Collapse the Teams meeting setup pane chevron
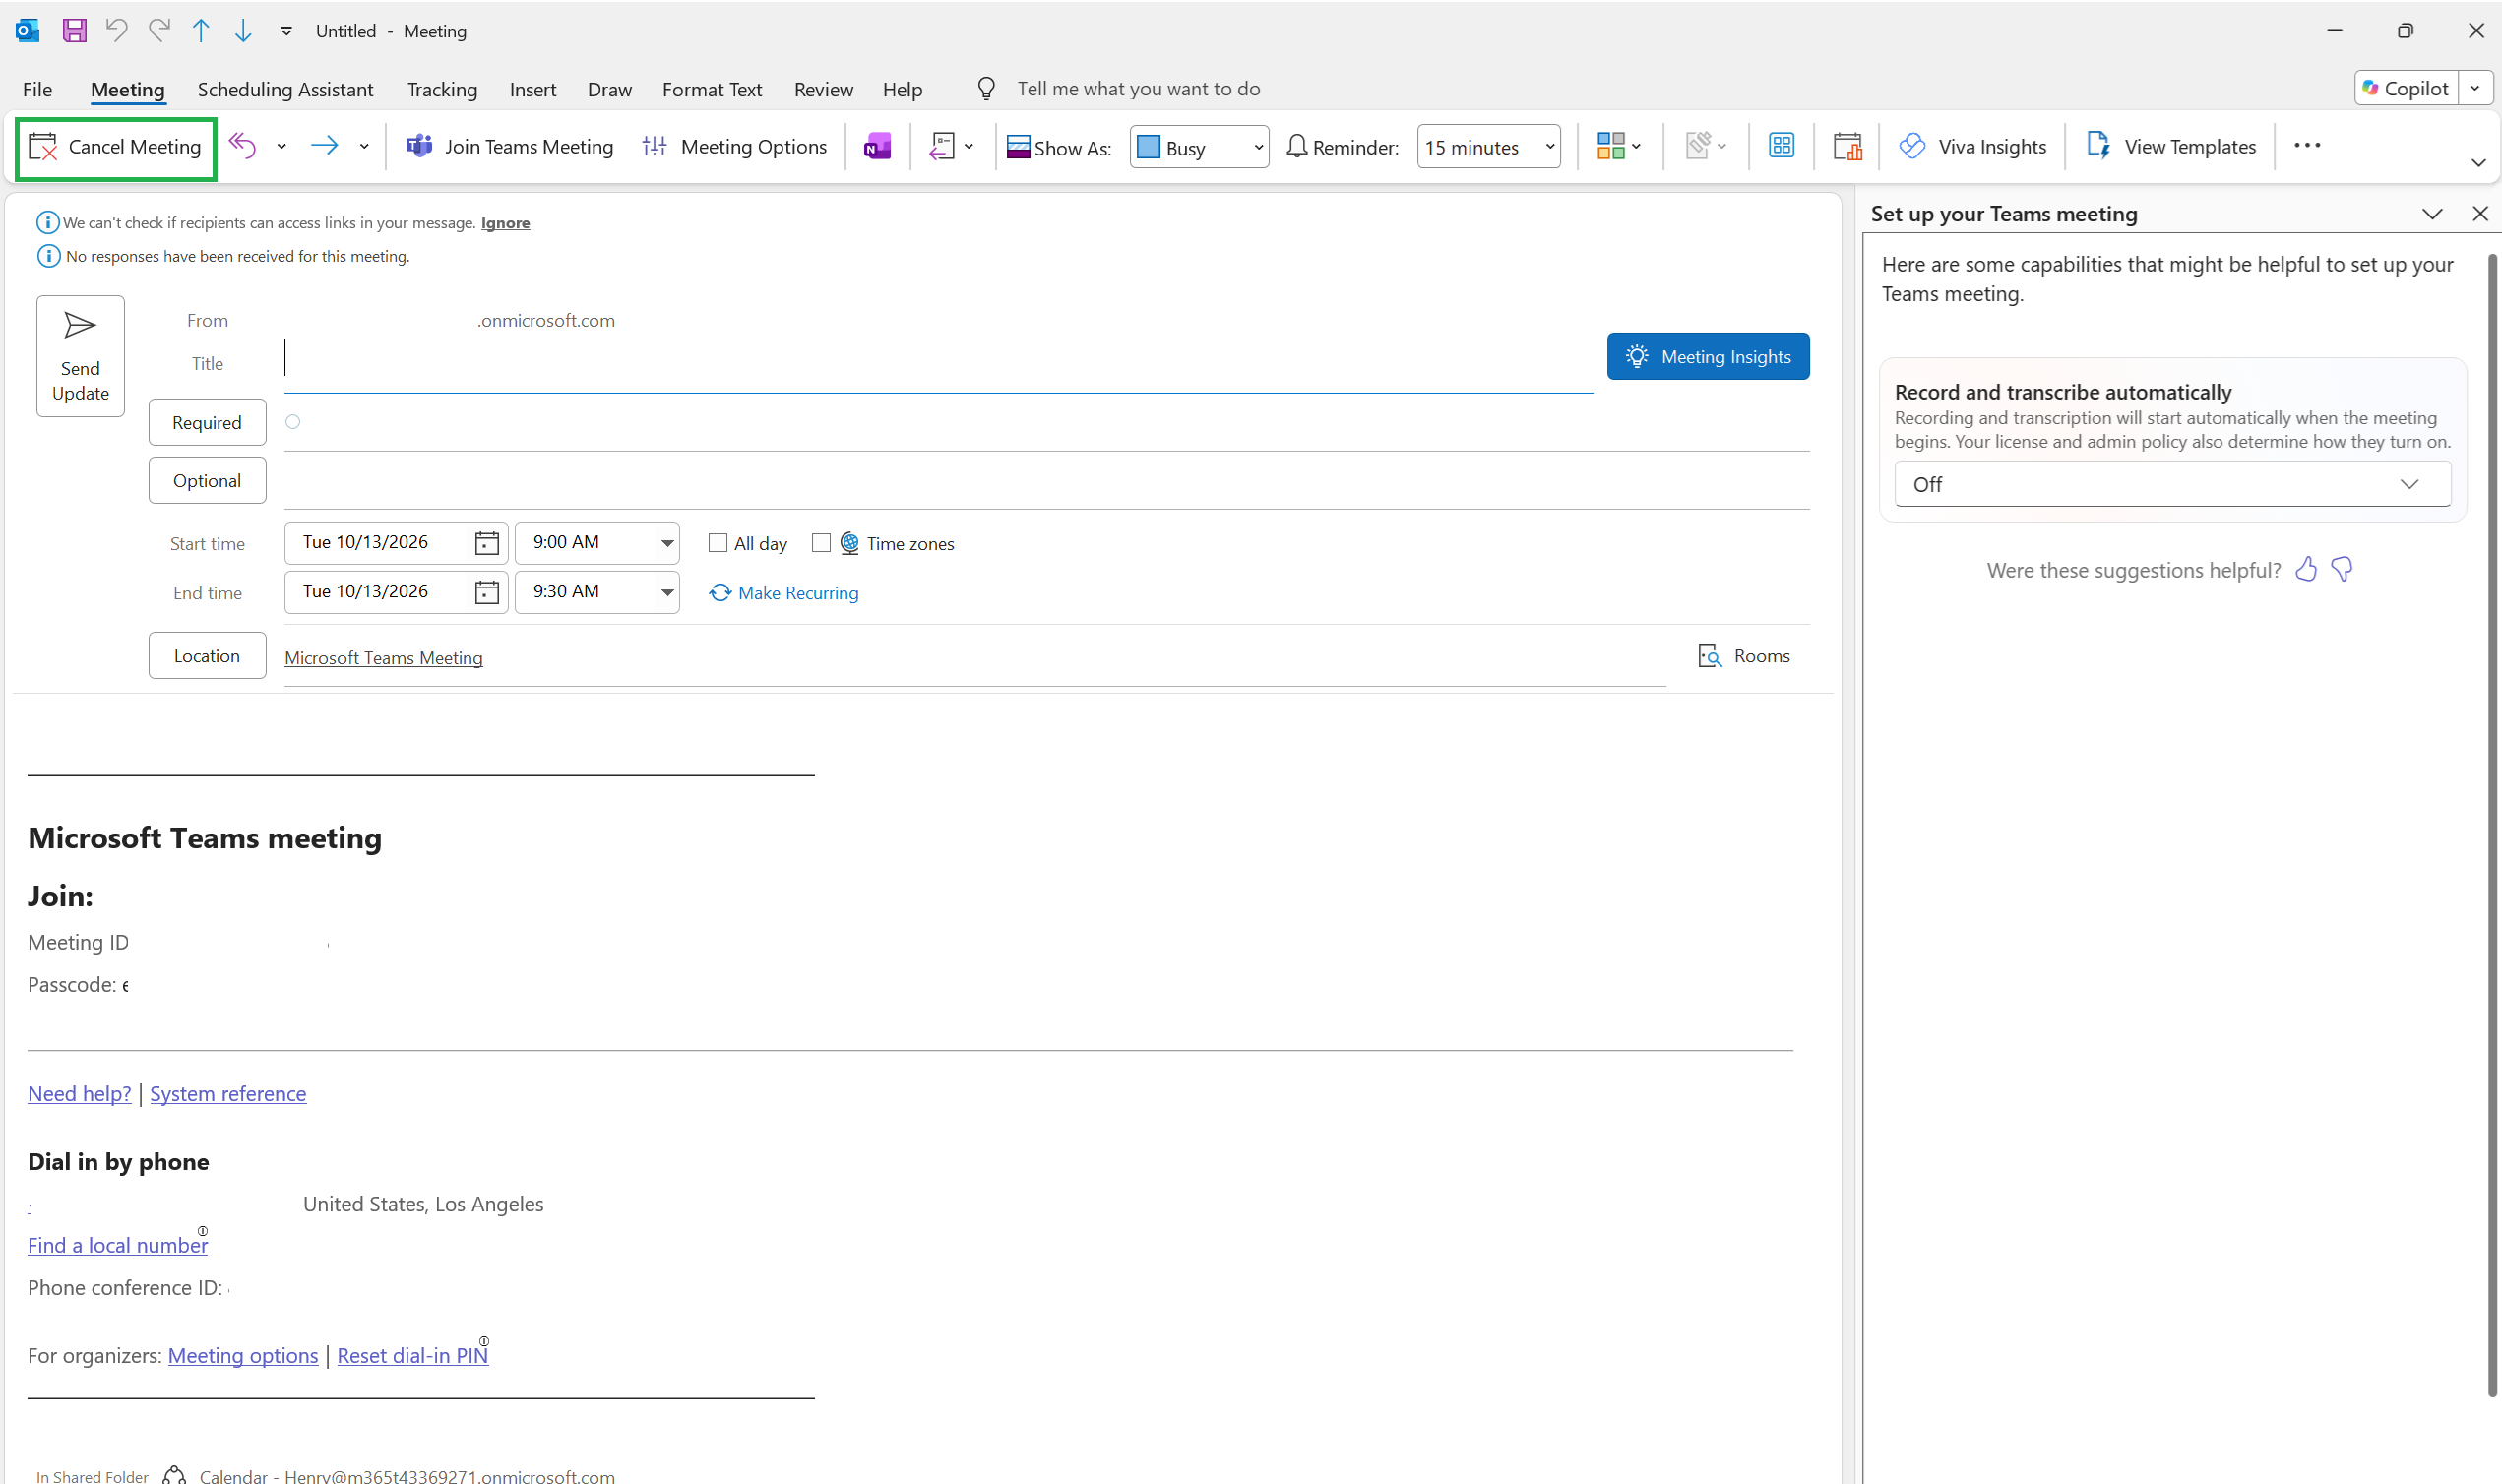Screen dimensions: 2502x1484 click(2432, 214)
